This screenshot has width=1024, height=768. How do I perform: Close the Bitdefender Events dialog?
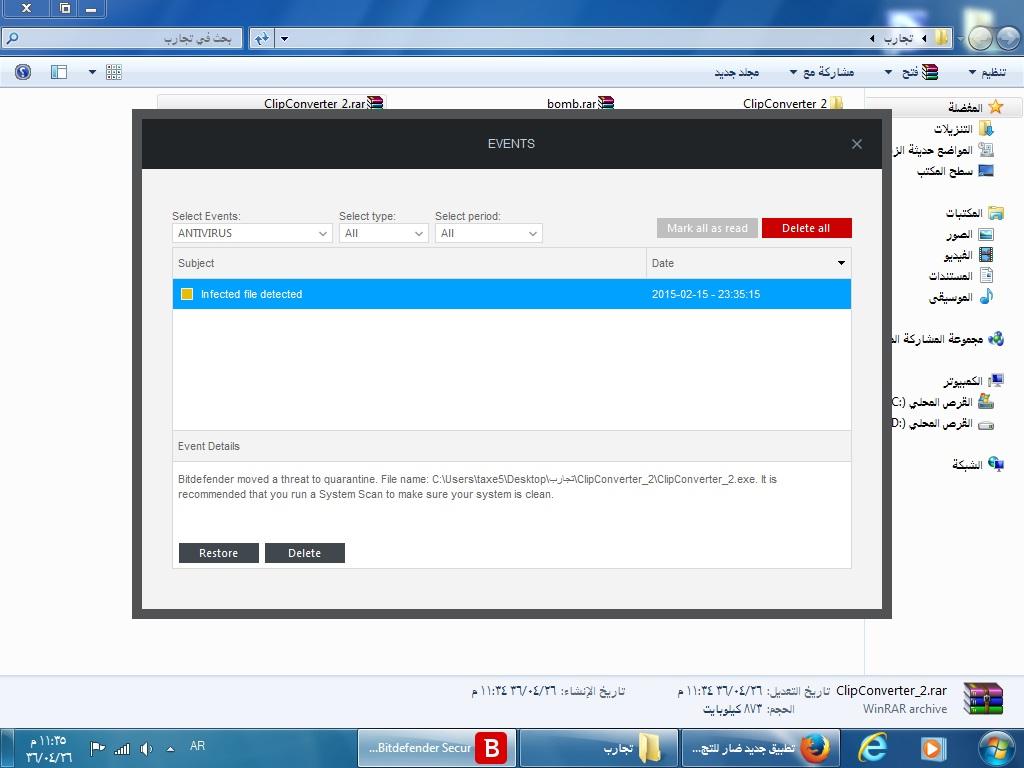coord(856,144)
